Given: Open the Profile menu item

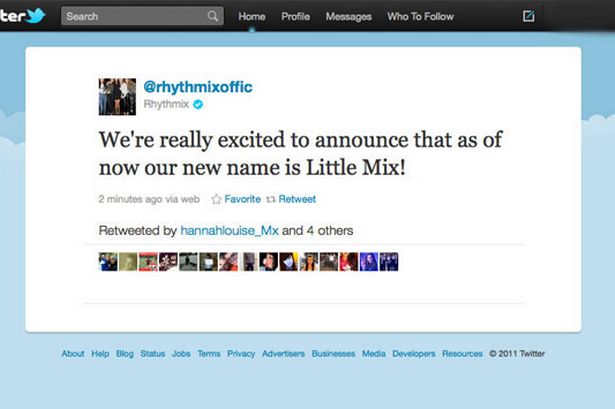Looking at the screenshot, I should (295, 16).
